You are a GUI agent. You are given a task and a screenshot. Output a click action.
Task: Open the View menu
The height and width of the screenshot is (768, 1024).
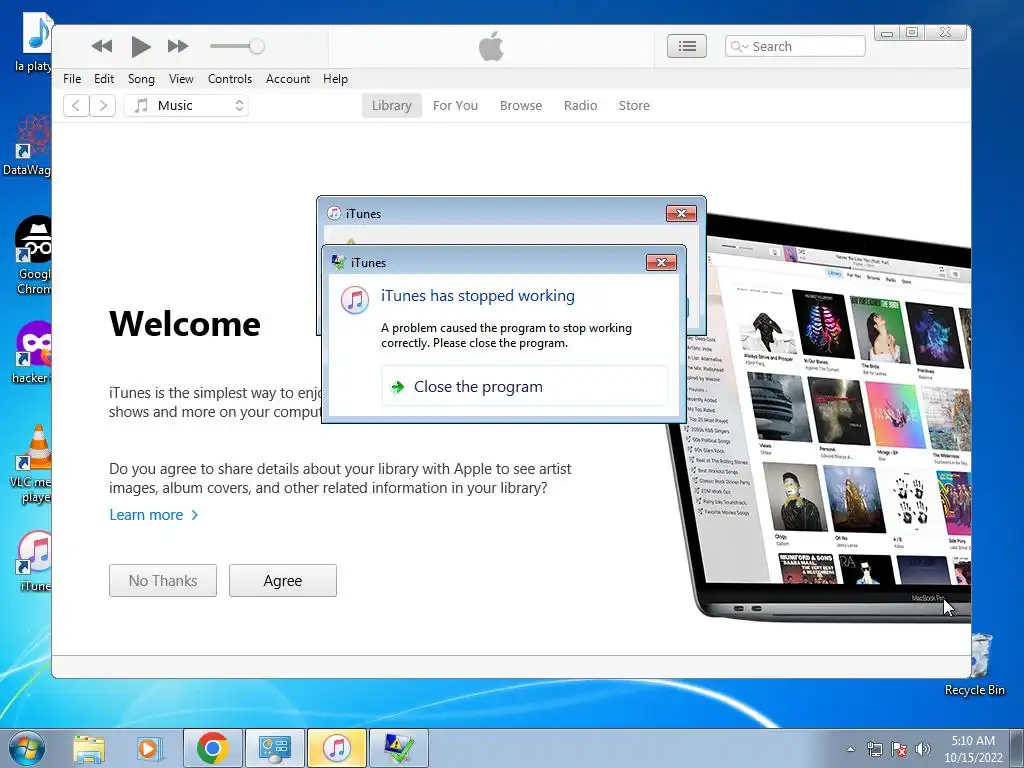181,79
